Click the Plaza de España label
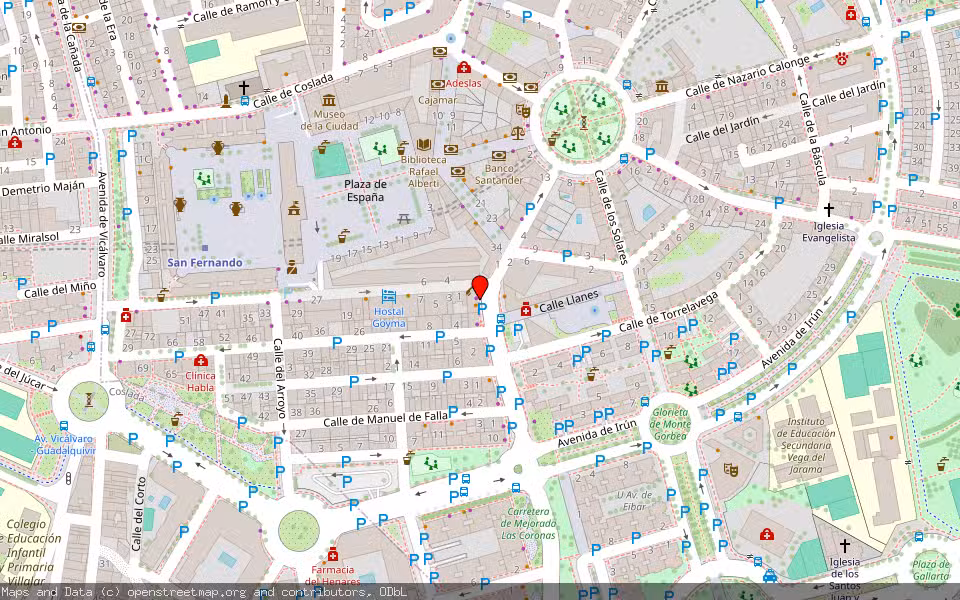This screenshot has width=960, height=600. pos(365,190)
